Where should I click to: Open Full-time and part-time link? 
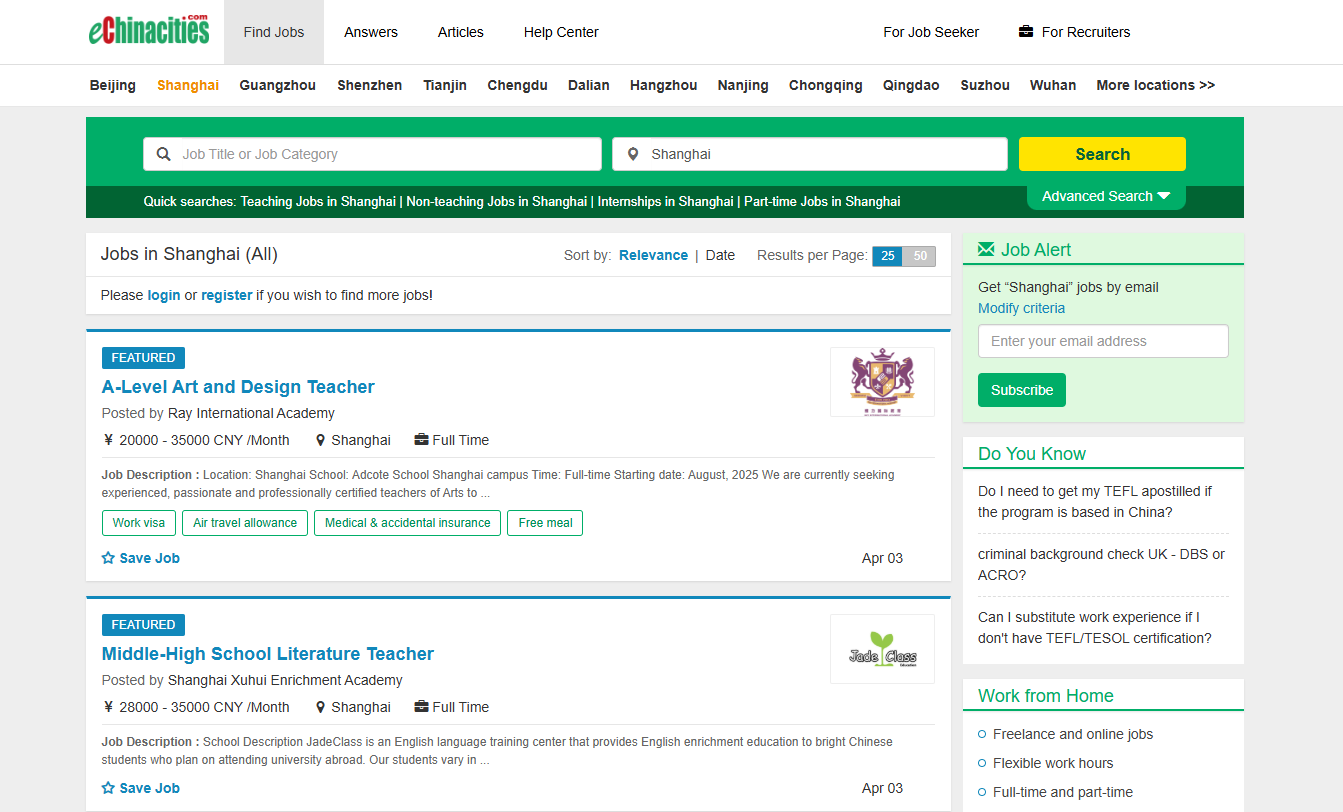tap(1063, 792)
